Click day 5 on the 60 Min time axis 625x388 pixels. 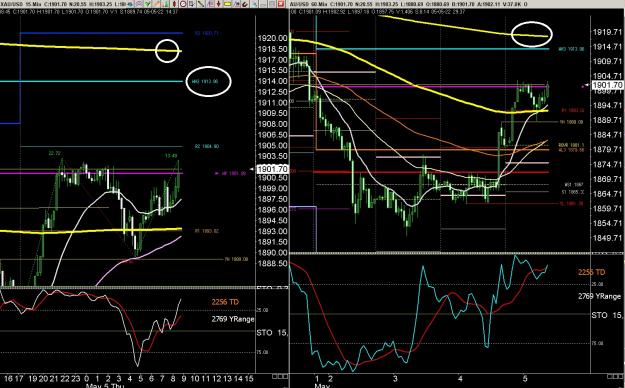point(525,378)
